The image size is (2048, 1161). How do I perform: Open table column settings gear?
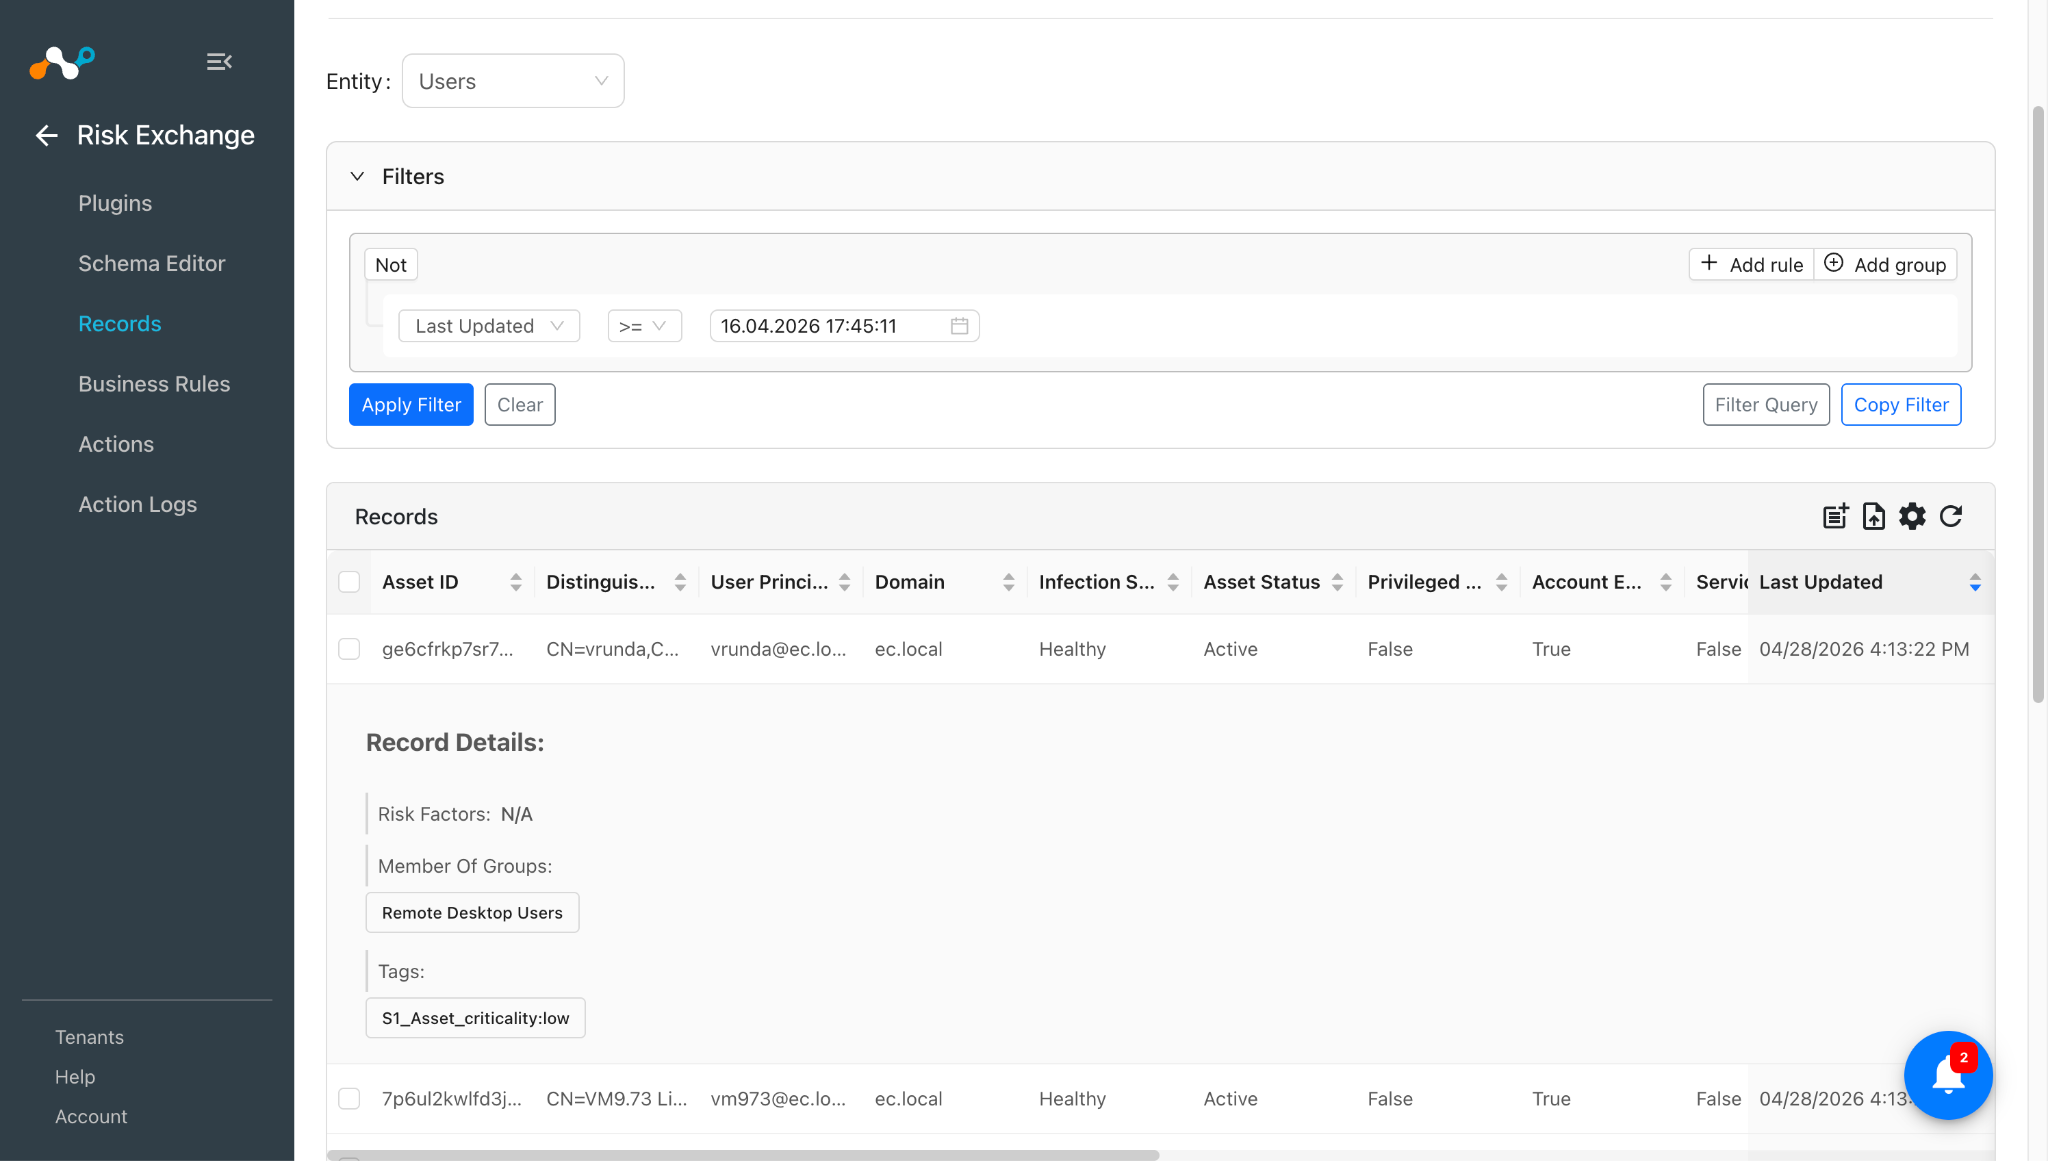click(1912, 516)
